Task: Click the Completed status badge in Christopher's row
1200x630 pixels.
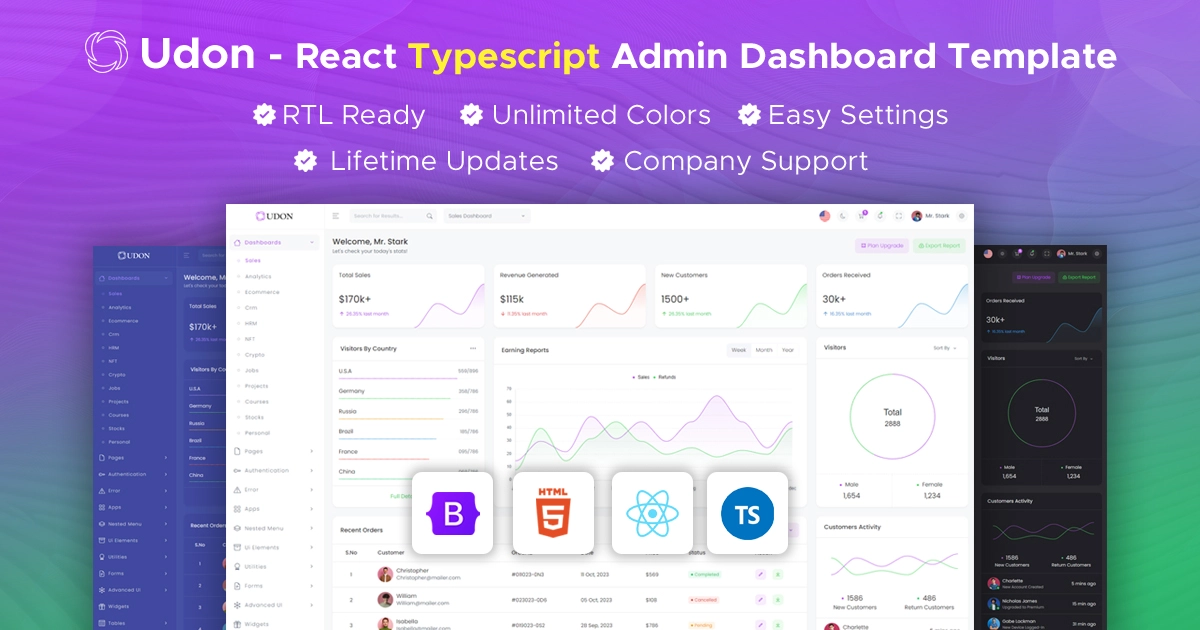Action: [705, 574]
